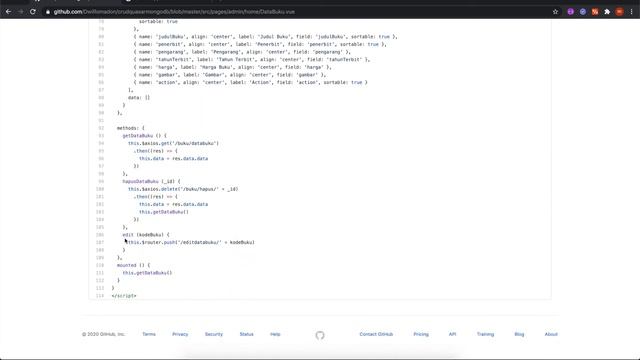Click the column definition line for 'judulBuku'
Screen dimensions: 640x360
point(265,37)
